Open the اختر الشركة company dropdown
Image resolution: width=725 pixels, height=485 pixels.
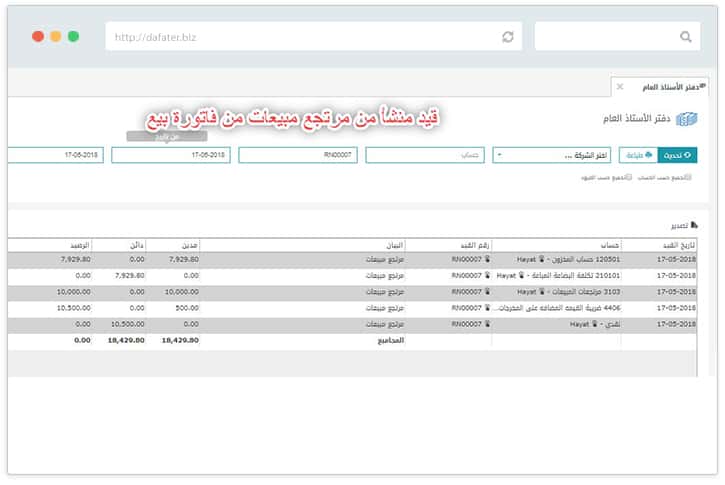click(x=552, y=155)
